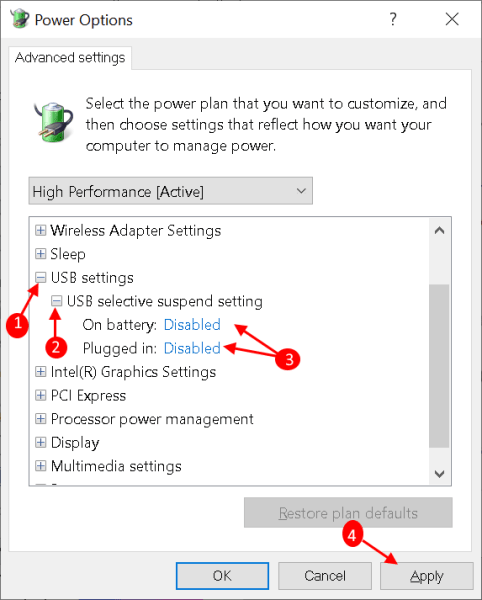Image resolution: width=482 pixels, height=600 pixels.
Task: Expand the Display node
Action: pos(40,442)
